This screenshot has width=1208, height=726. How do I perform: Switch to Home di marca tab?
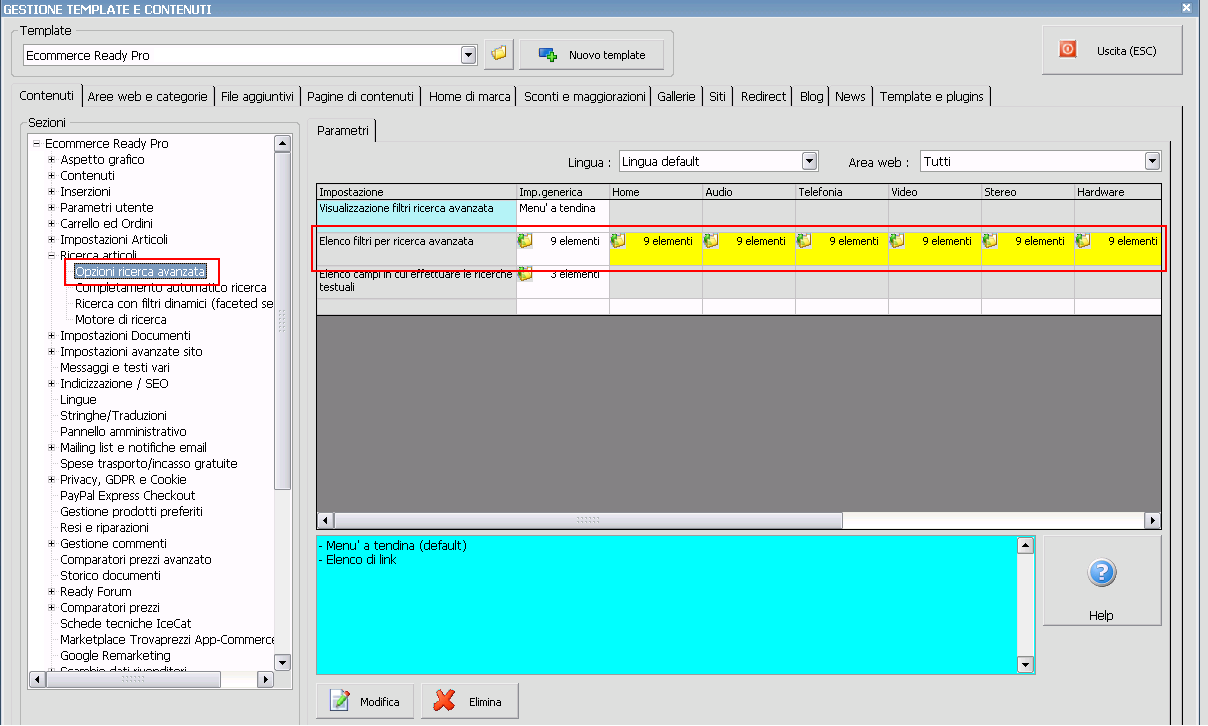(x=469, y=96)
